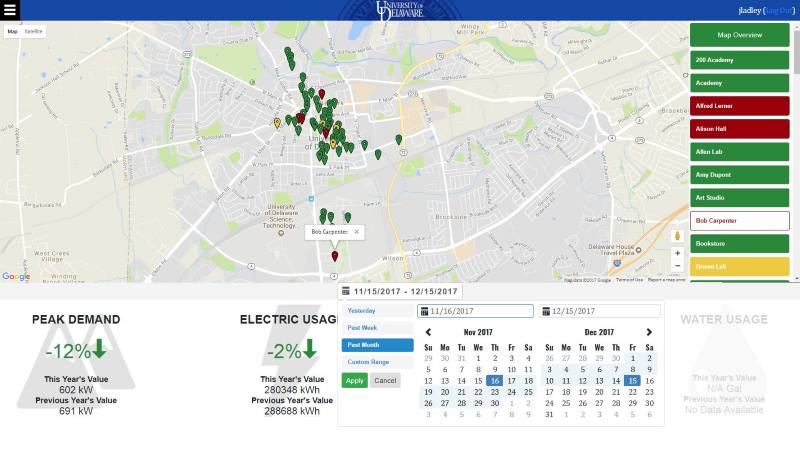The image size is (800, 450).
Task: Pick November 30 in the calendar
Action: point(494,403)
